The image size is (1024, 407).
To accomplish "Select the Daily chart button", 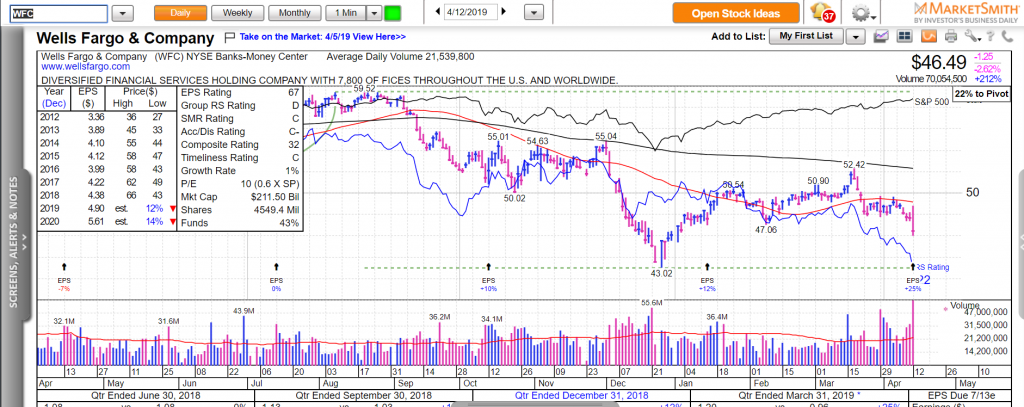I will pos(180,13).
